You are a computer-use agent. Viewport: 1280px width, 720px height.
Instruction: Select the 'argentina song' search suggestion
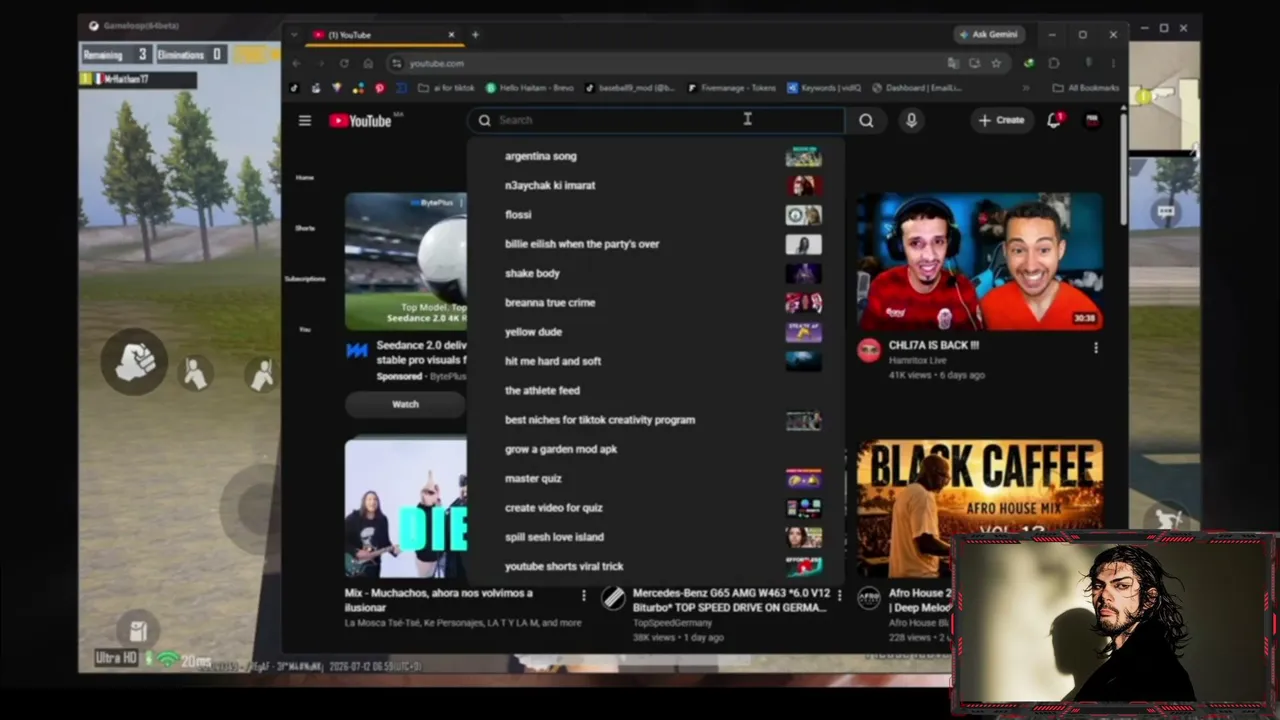pyautogui.click(x=656, y=156)
